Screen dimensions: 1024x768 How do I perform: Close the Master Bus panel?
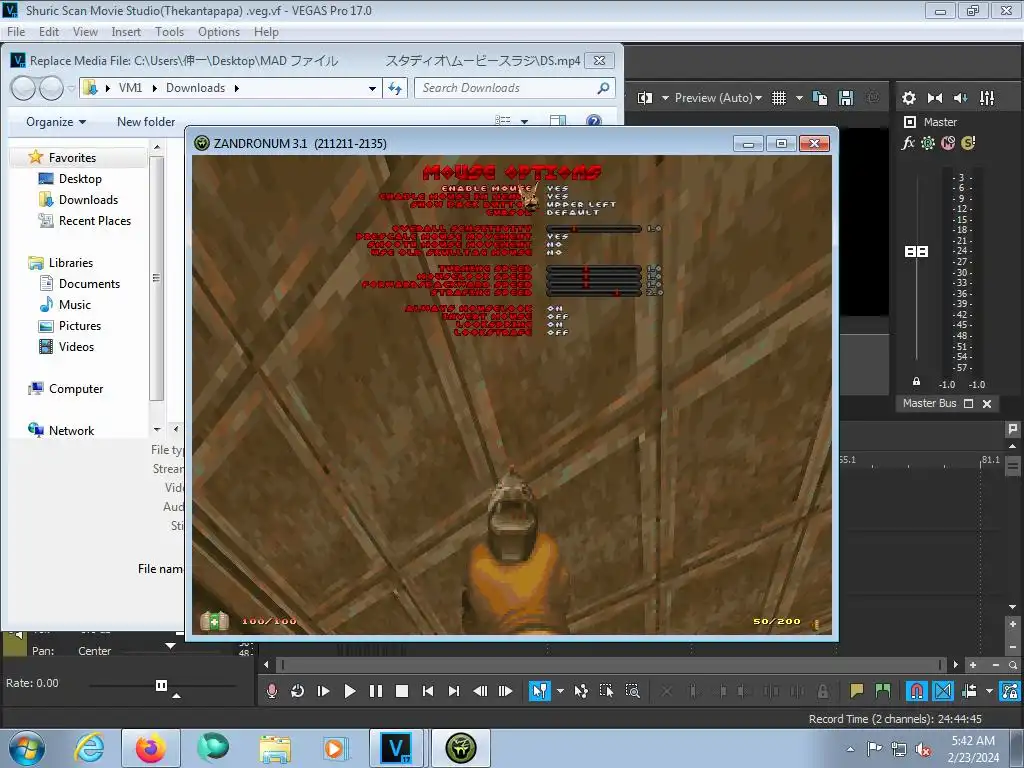pos(987,404)
